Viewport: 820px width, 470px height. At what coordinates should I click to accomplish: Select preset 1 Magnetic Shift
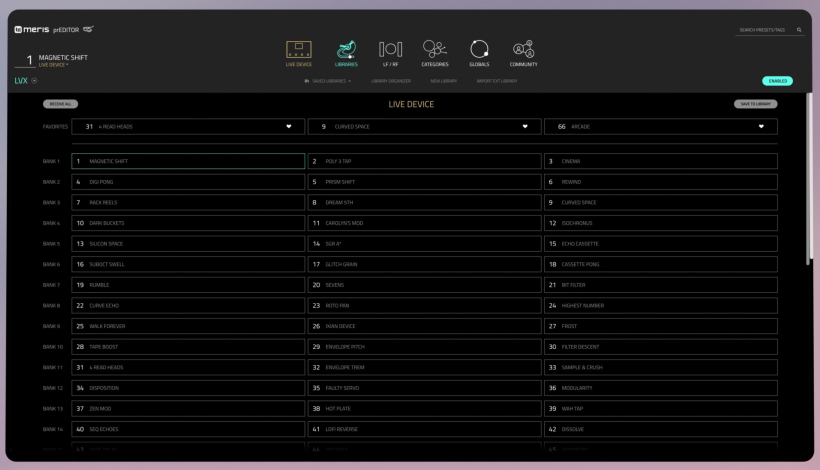pyautogui.click(x=188, y=161)
